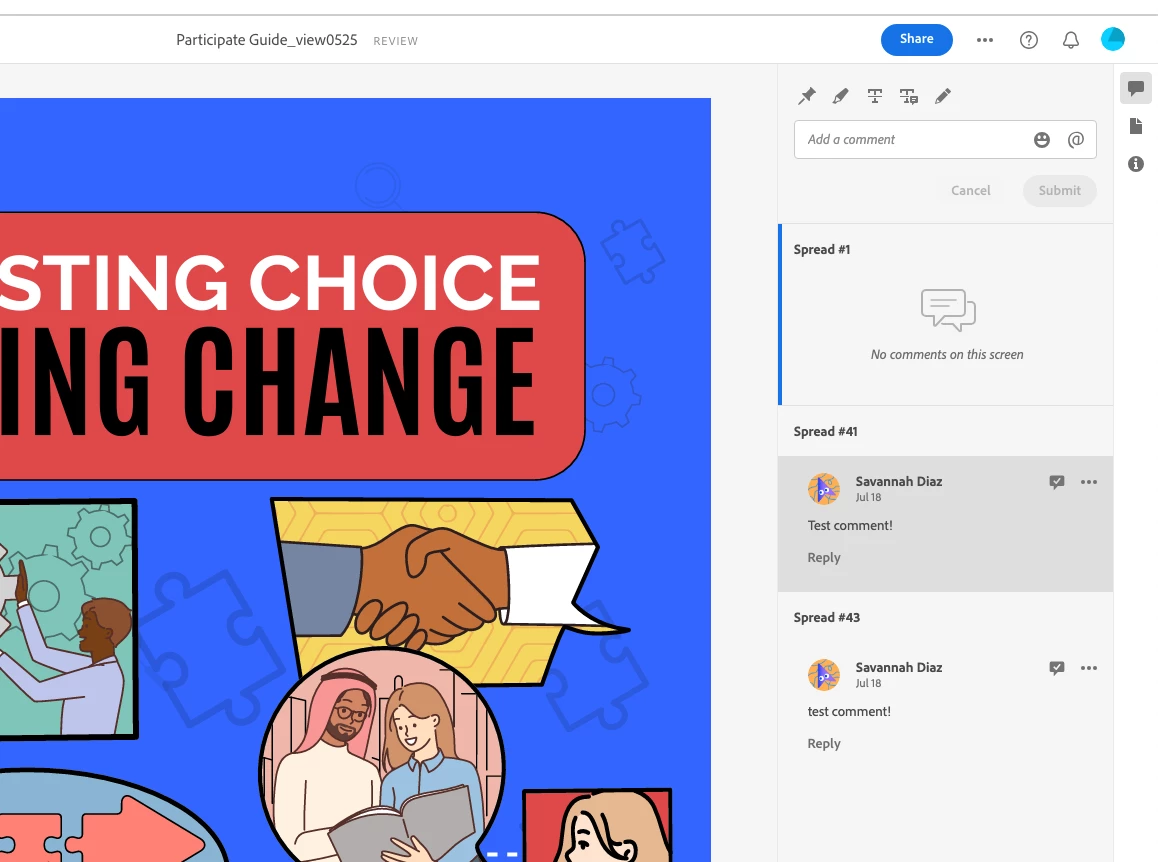Open the Help menu

[1029, 40]
